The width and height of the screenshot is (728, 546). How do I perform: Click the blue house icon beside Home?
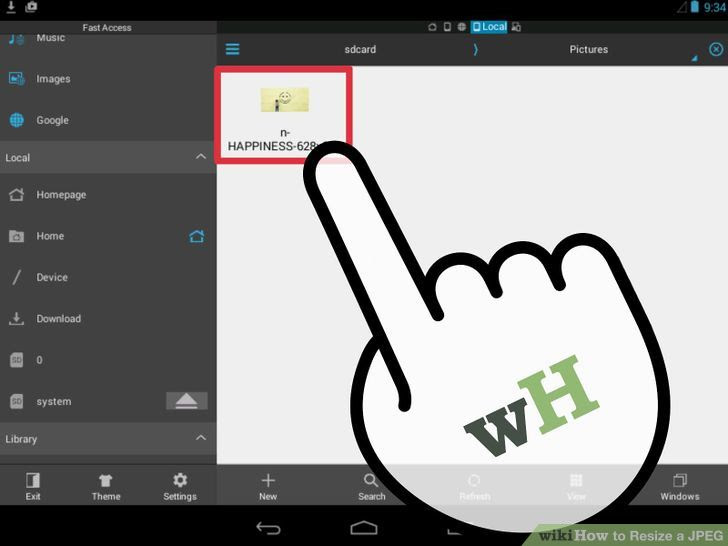(197, 236)
